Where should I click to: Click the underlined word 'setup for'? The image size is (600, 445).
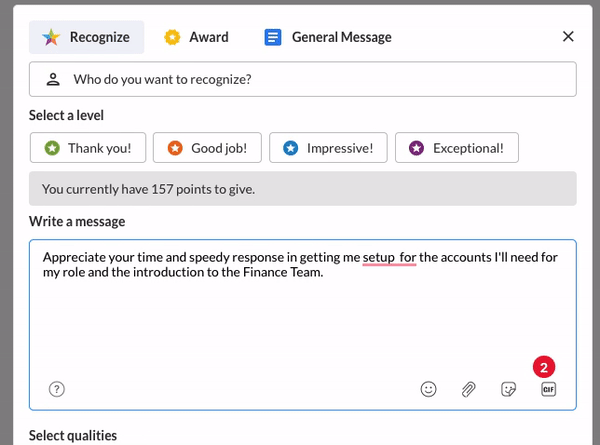[389, 257]
